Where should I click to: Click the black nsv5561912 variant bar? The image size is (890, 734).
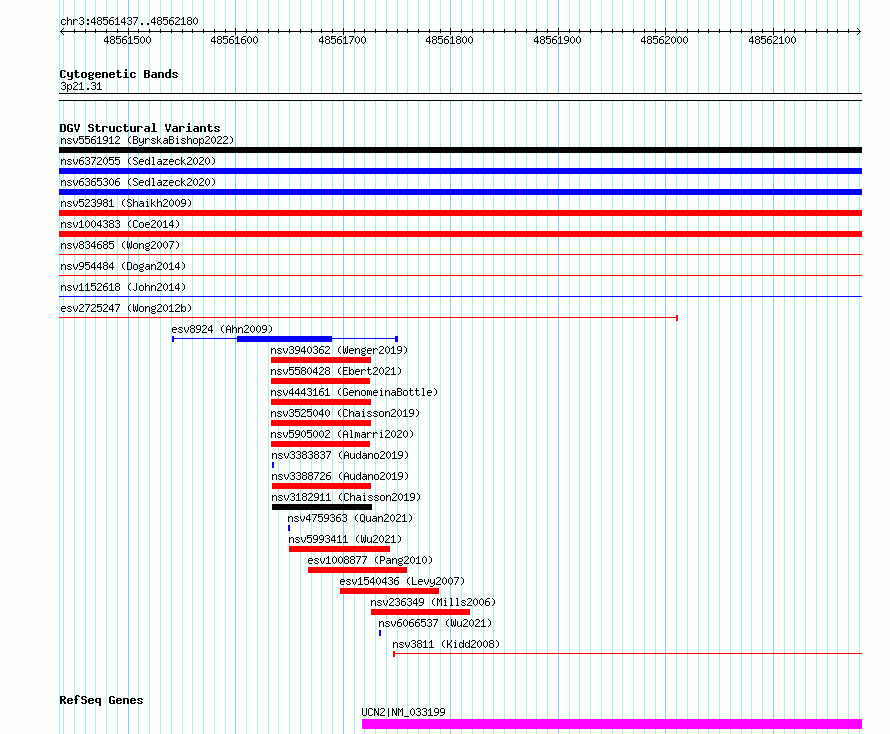coord(460,150)
